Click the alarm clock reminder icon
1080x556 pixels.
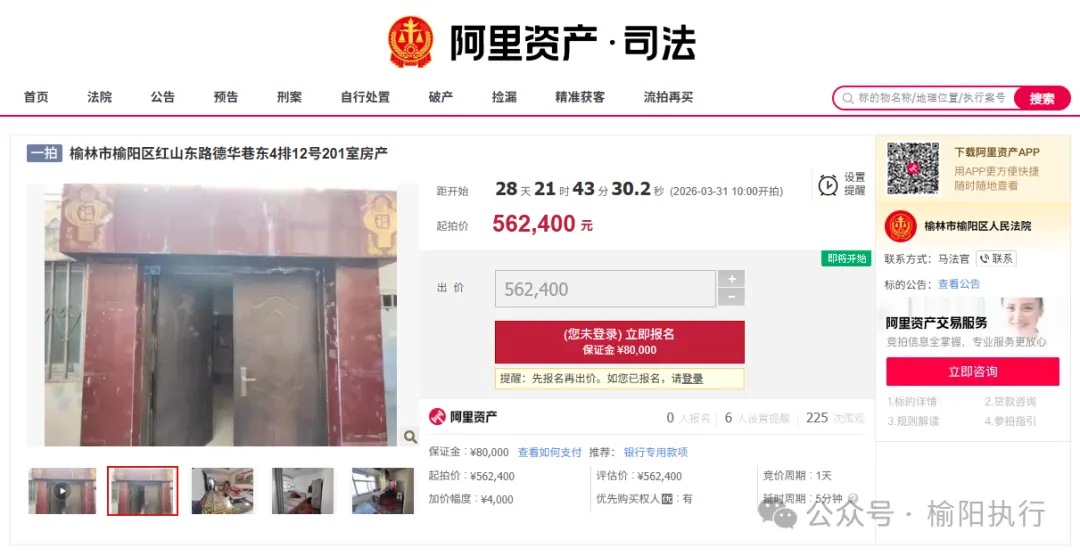point(828,185)
